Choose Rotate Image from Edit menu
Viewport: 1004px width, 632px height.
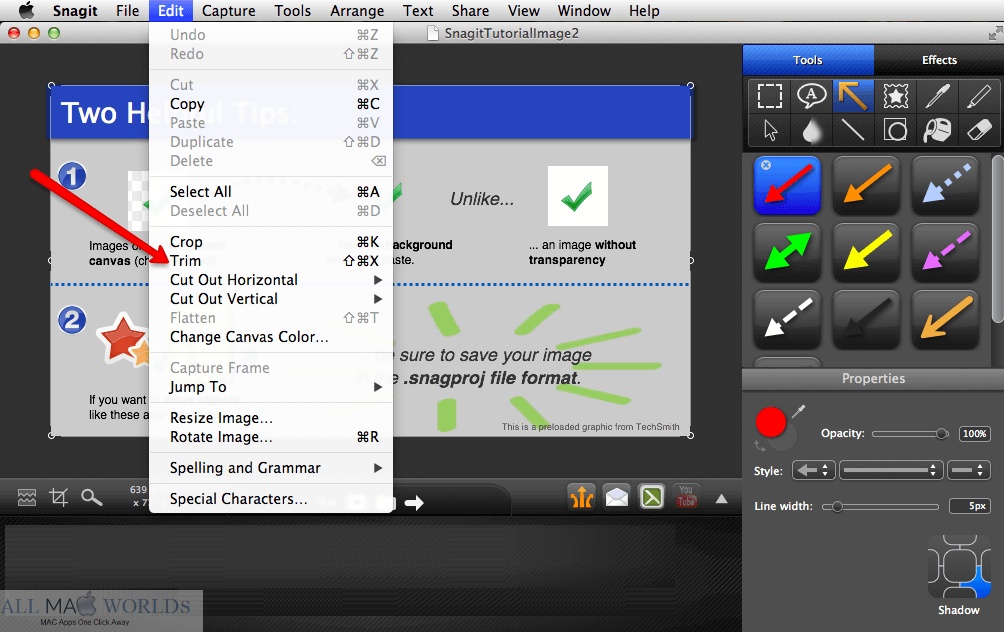tap(271, 437)
